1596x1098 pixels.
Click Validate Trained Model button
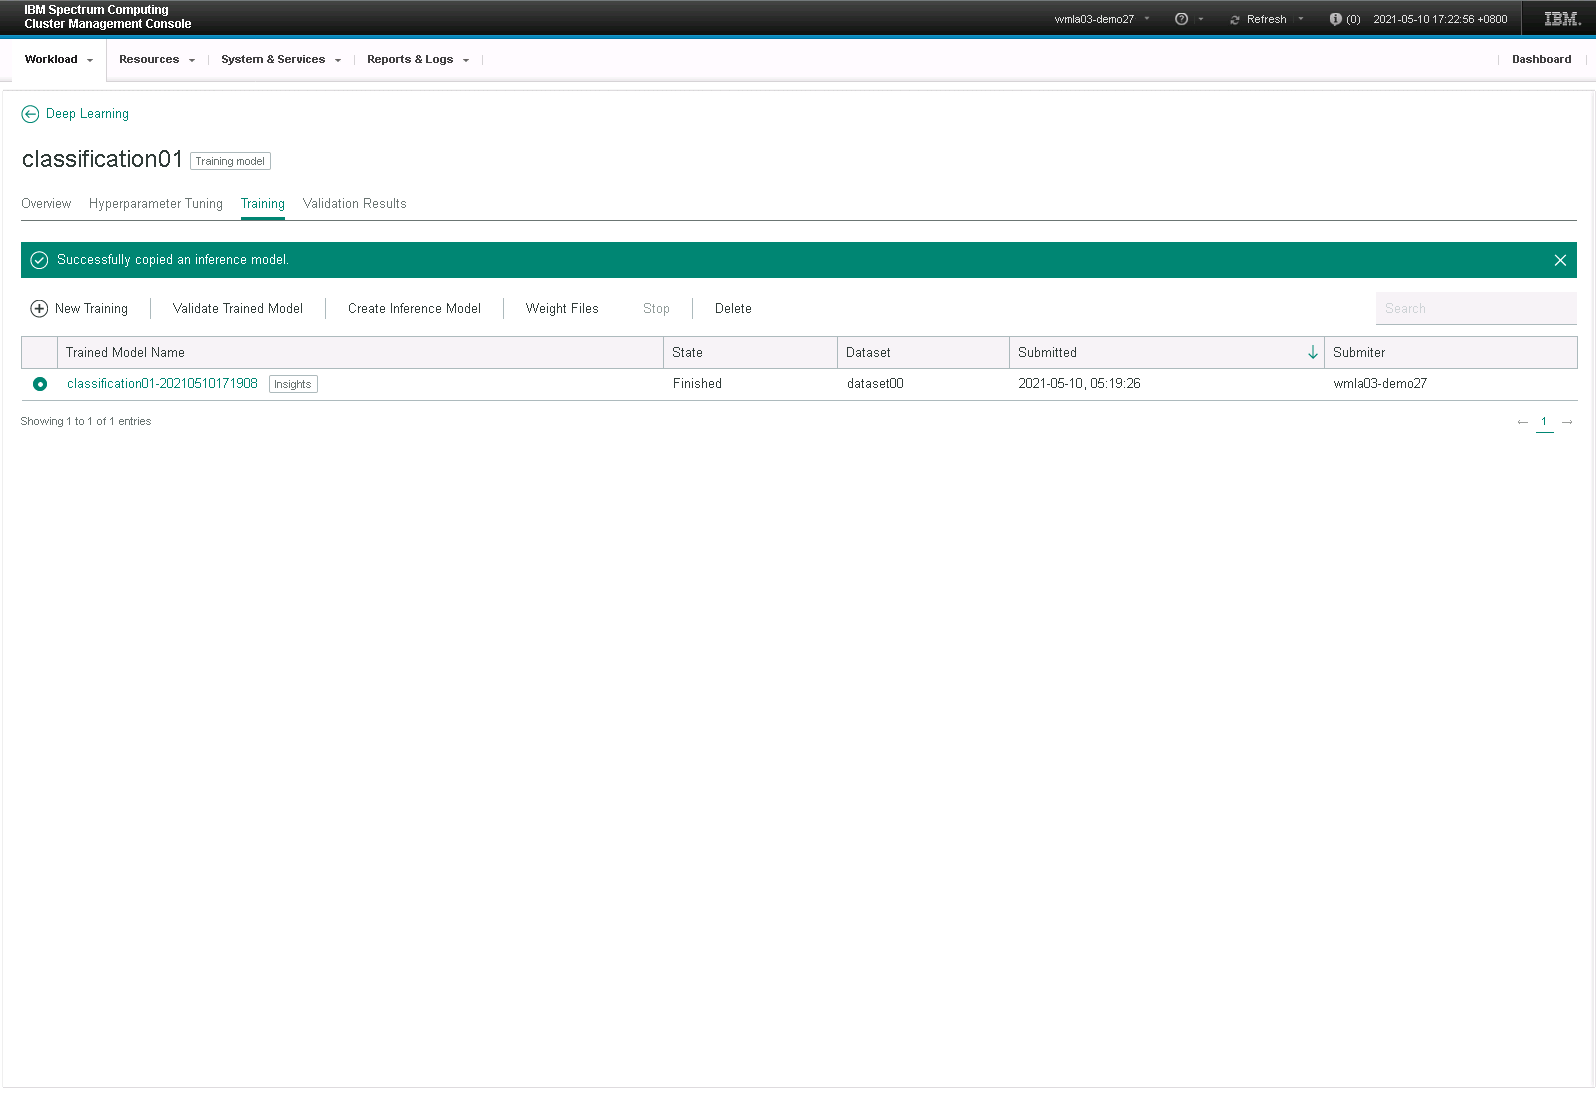[x=238, y=309]
